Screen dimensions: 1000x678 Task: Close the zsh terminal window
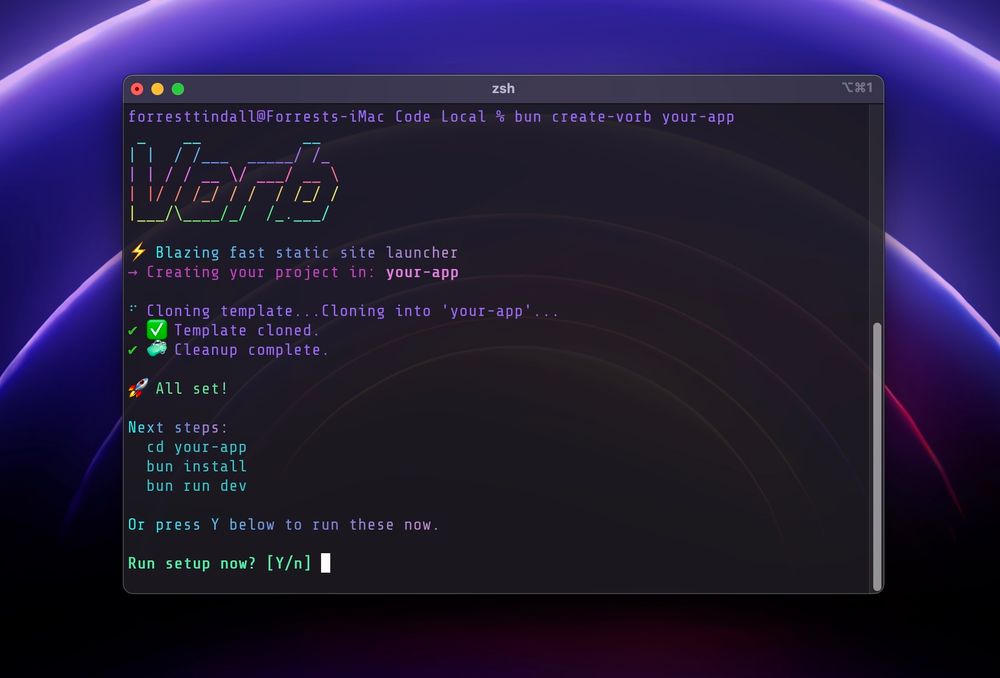tap(137, 89)
